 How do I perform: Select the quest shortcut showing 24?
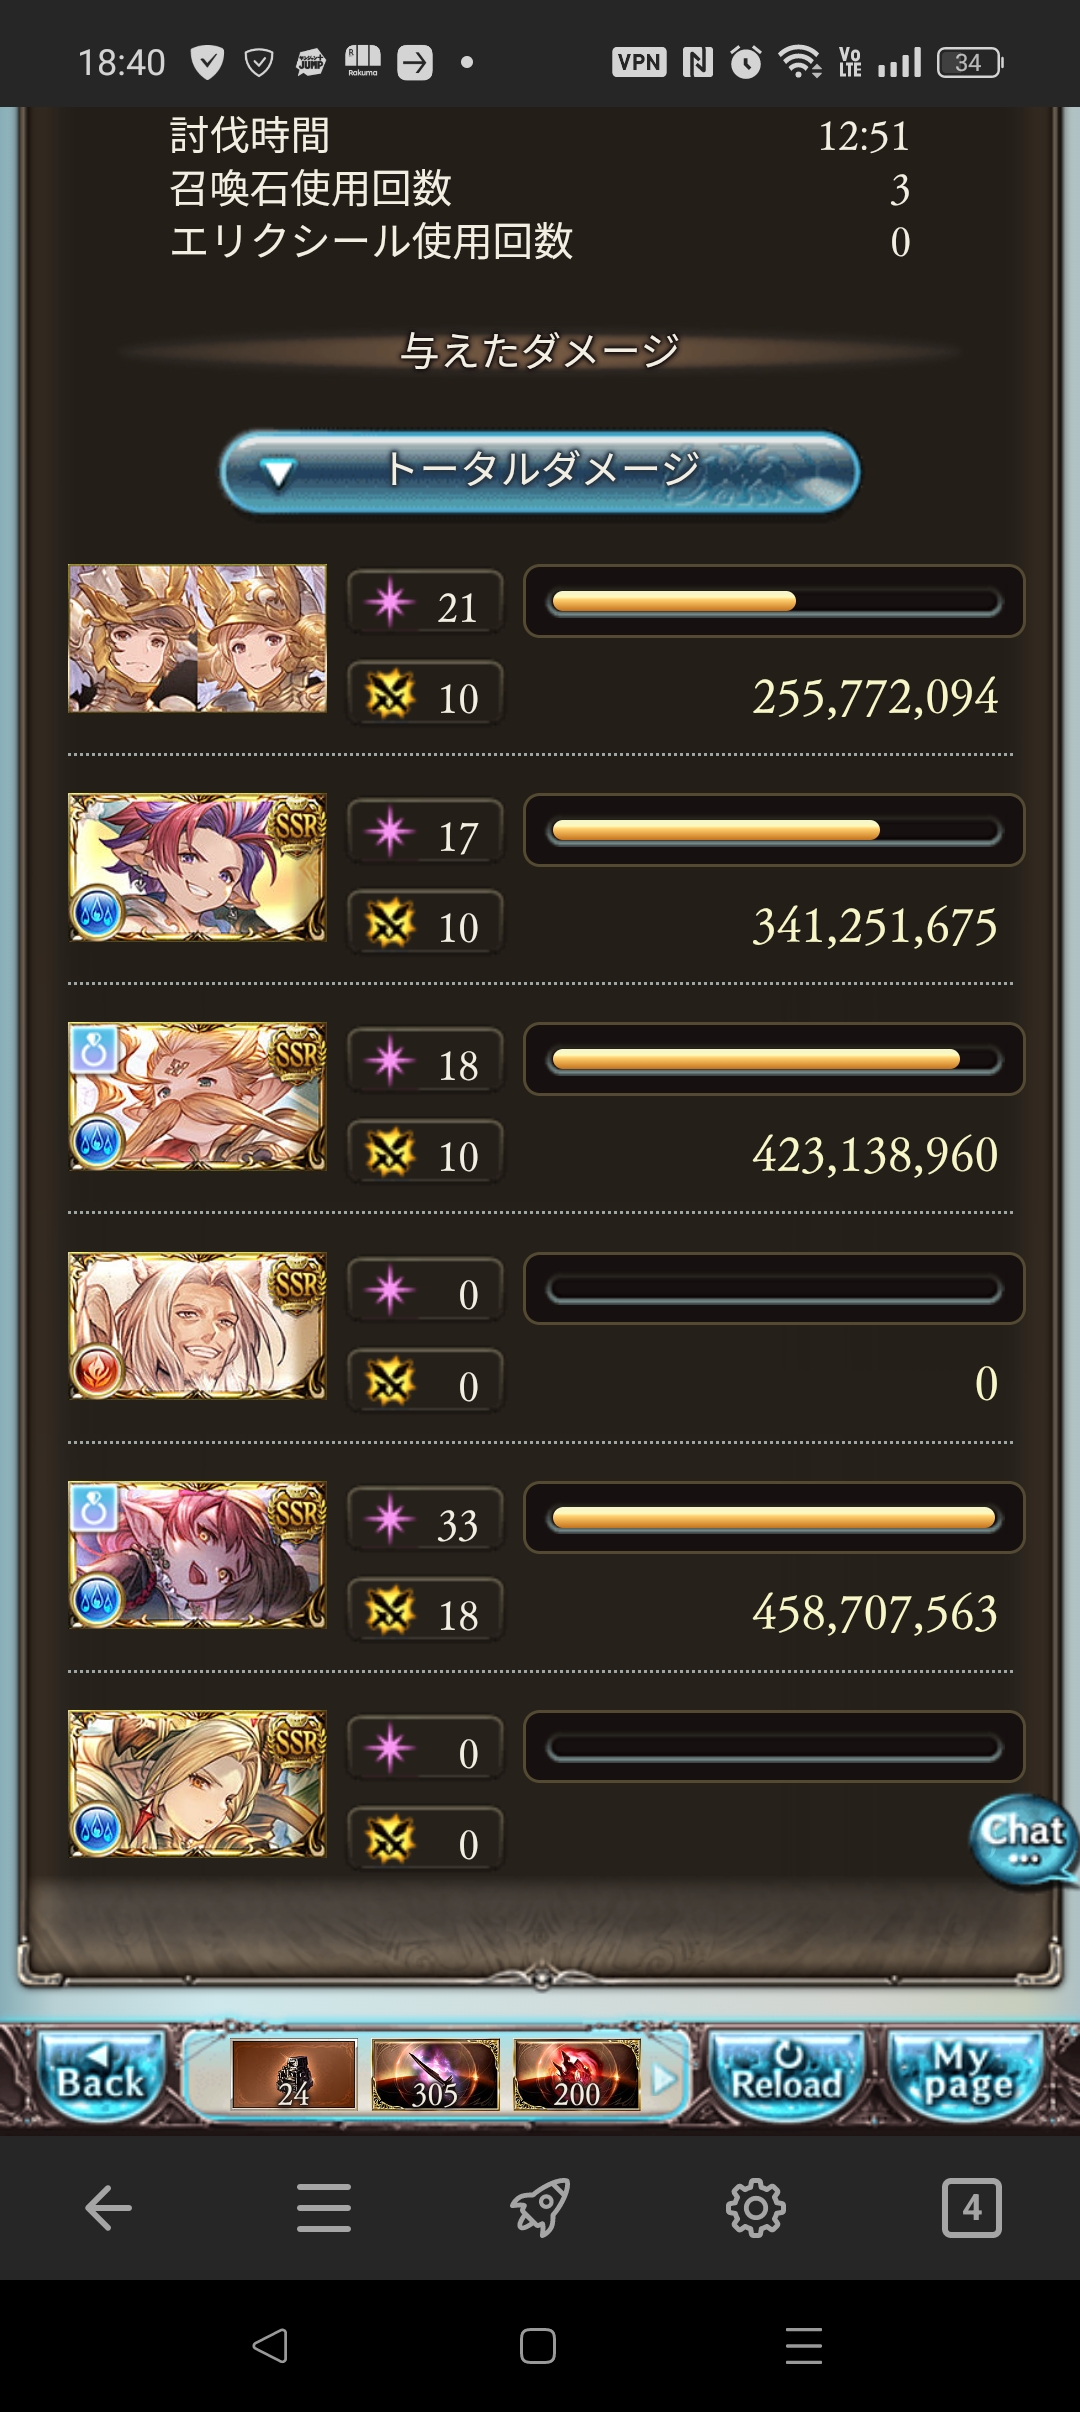pos(294,2075)
